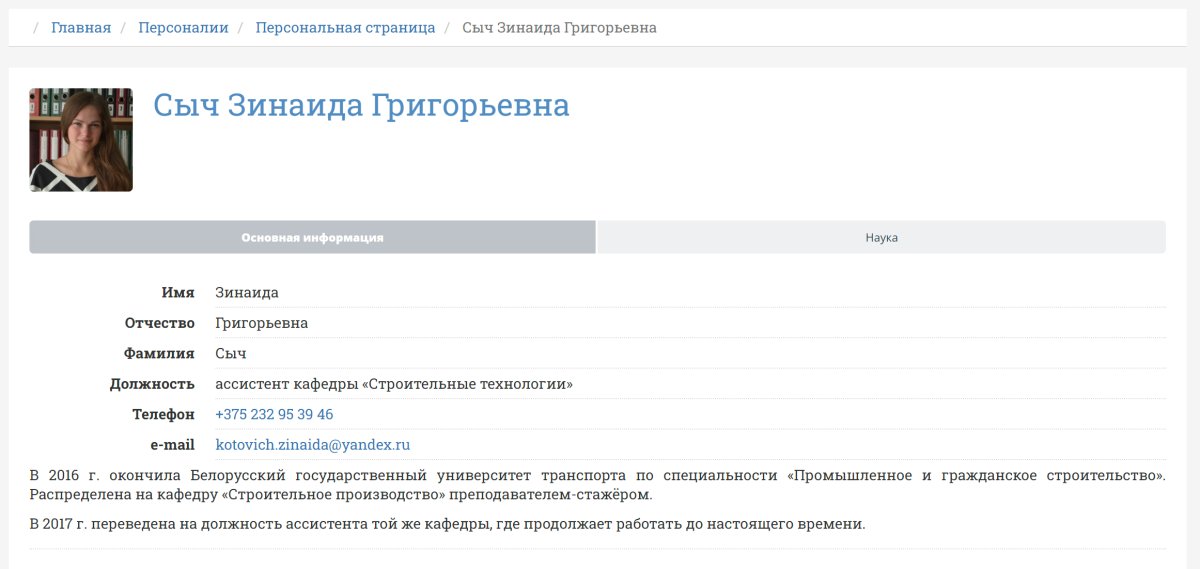Click the e-mail field label
The image size is (1200, 569).
(172, 445)
